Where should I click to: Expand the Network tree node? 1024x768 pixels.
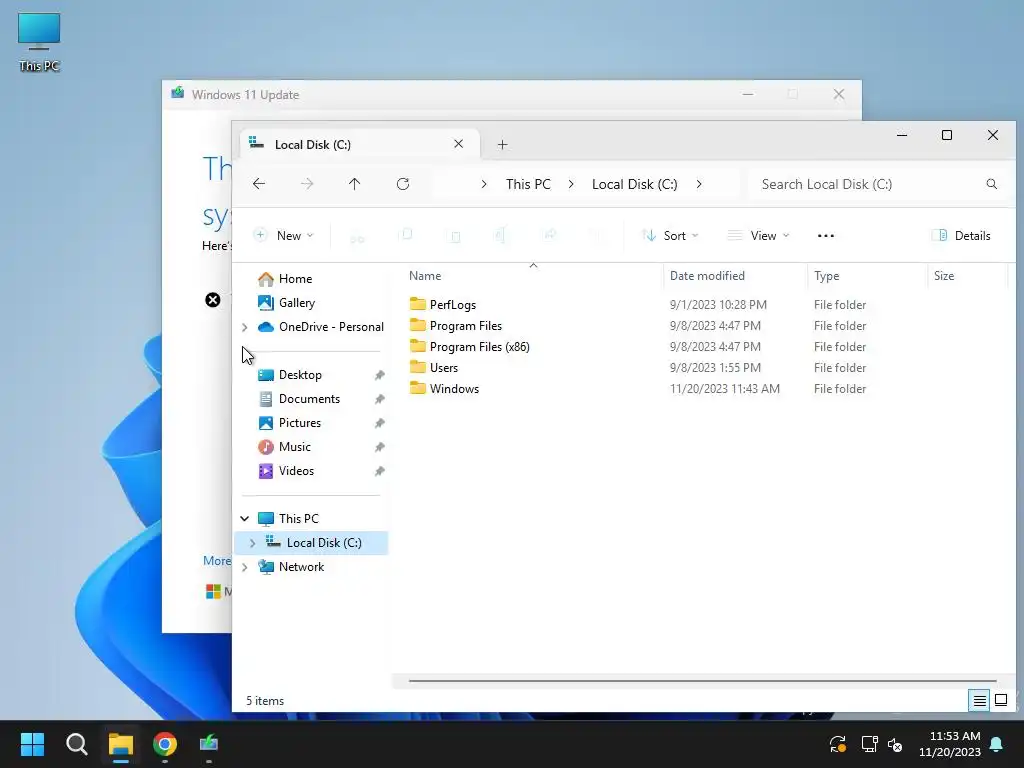coord(245,567)
